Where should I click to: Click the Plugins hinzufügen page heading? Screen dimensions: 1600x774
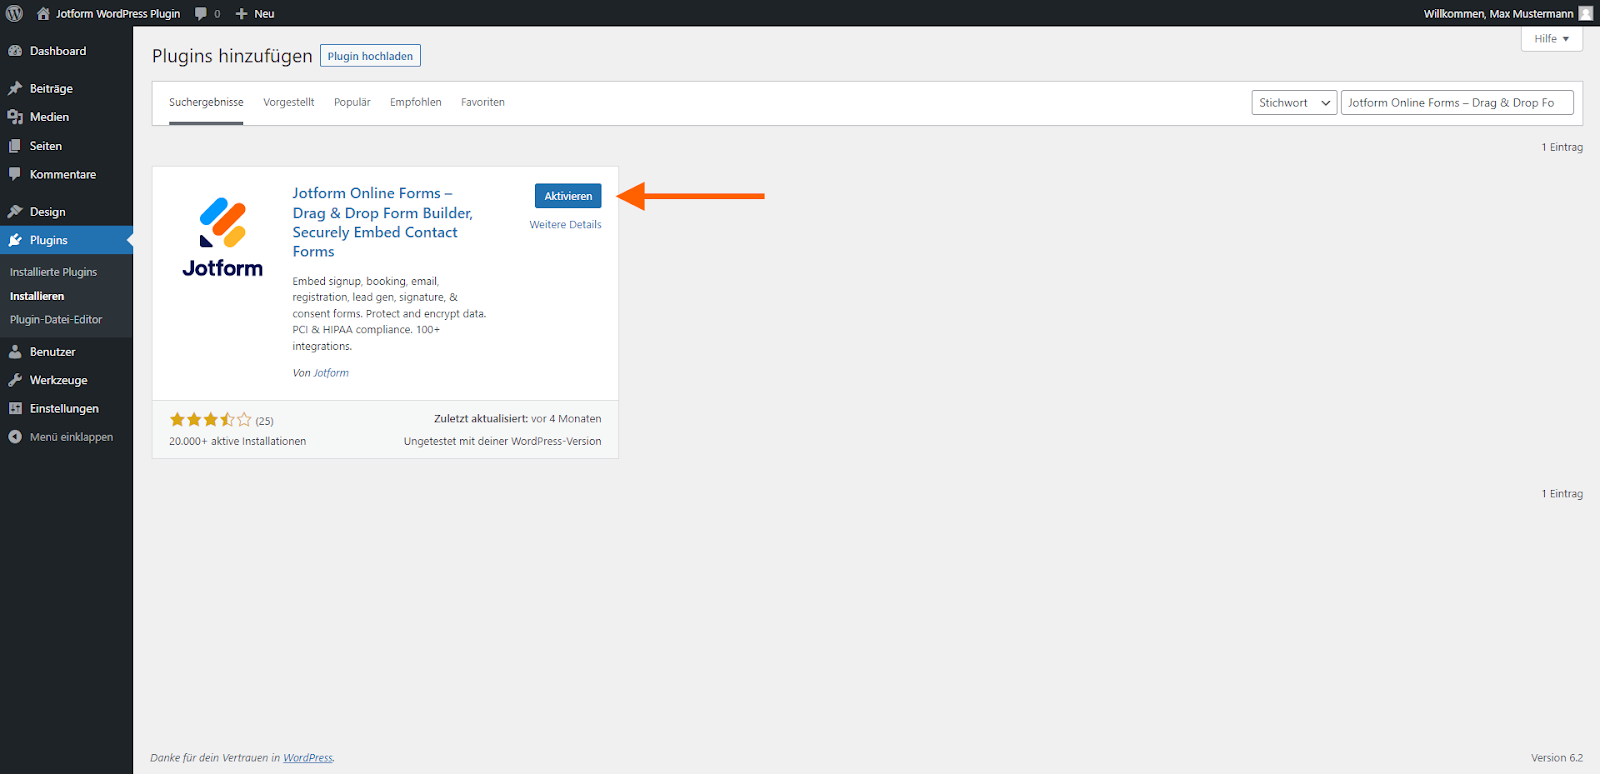[232, 56]
